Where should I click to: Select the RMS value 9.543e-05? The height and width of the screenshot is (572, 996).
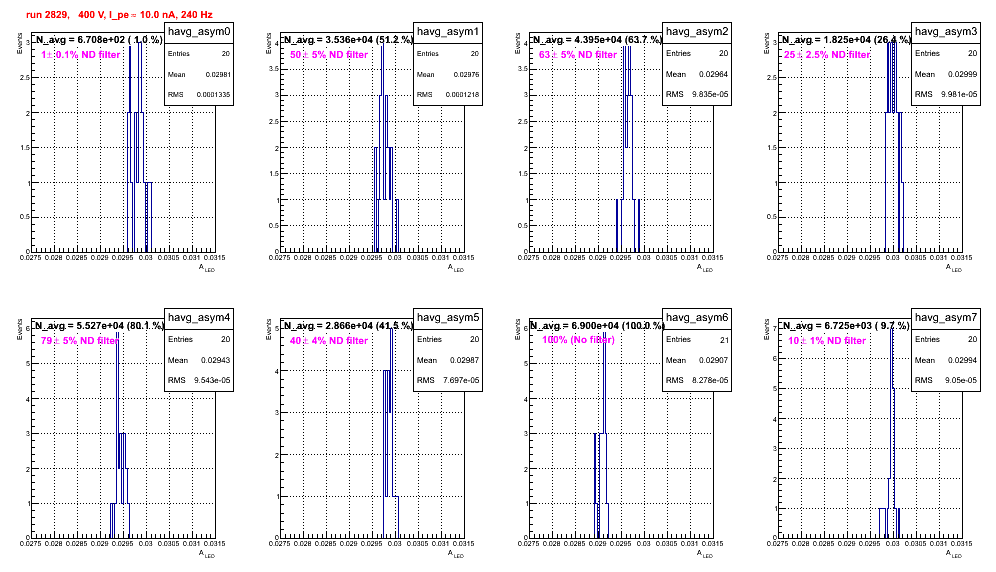[x=212, y=381]
